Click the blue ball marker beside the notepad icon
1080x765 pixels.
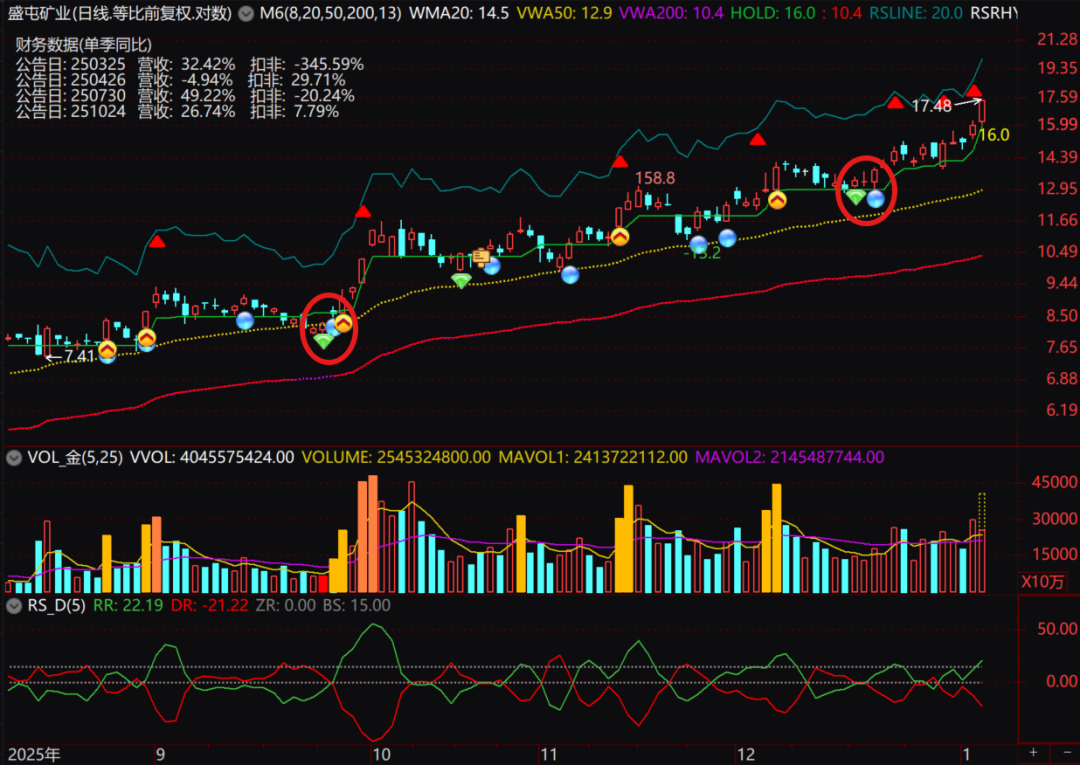[492, 265]
